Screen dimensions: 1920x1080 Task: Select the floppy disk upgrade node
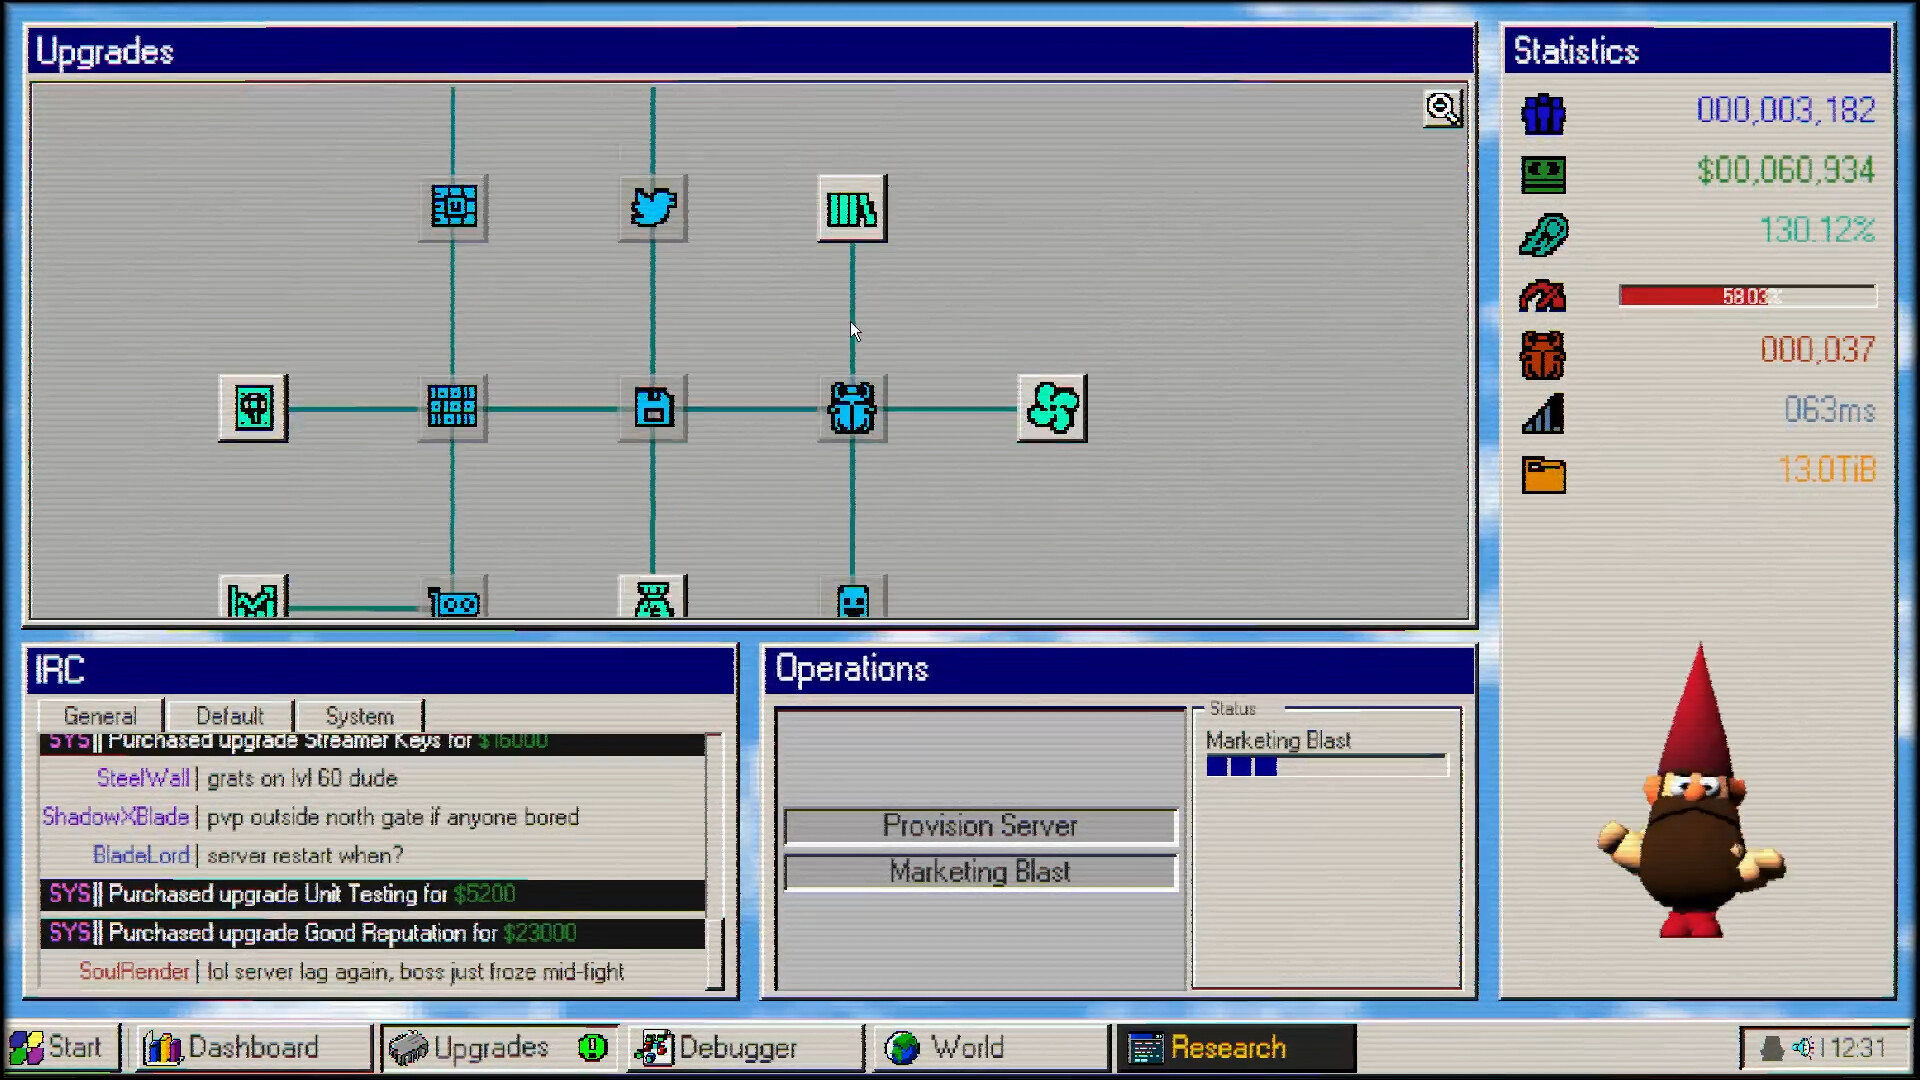[x=653, y=407]
